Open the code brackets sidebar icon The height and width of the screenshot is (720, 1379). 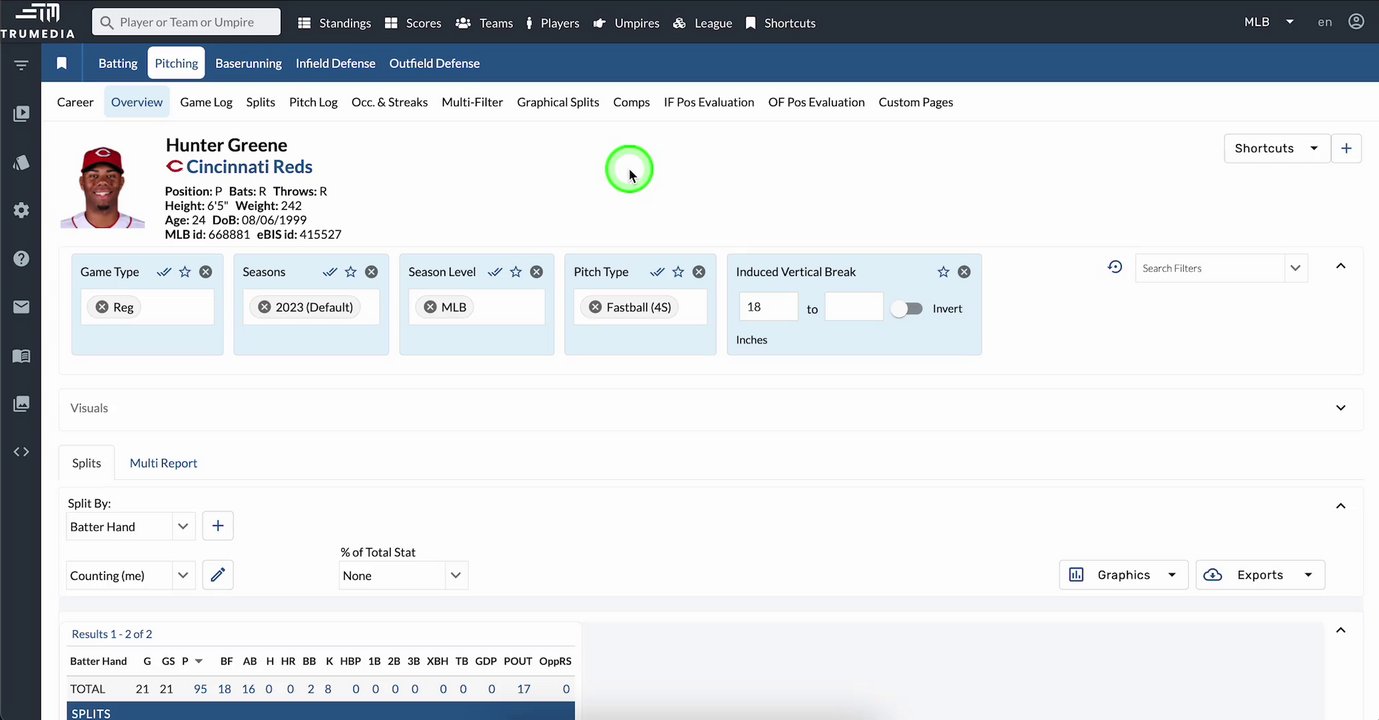coord(21,452)
